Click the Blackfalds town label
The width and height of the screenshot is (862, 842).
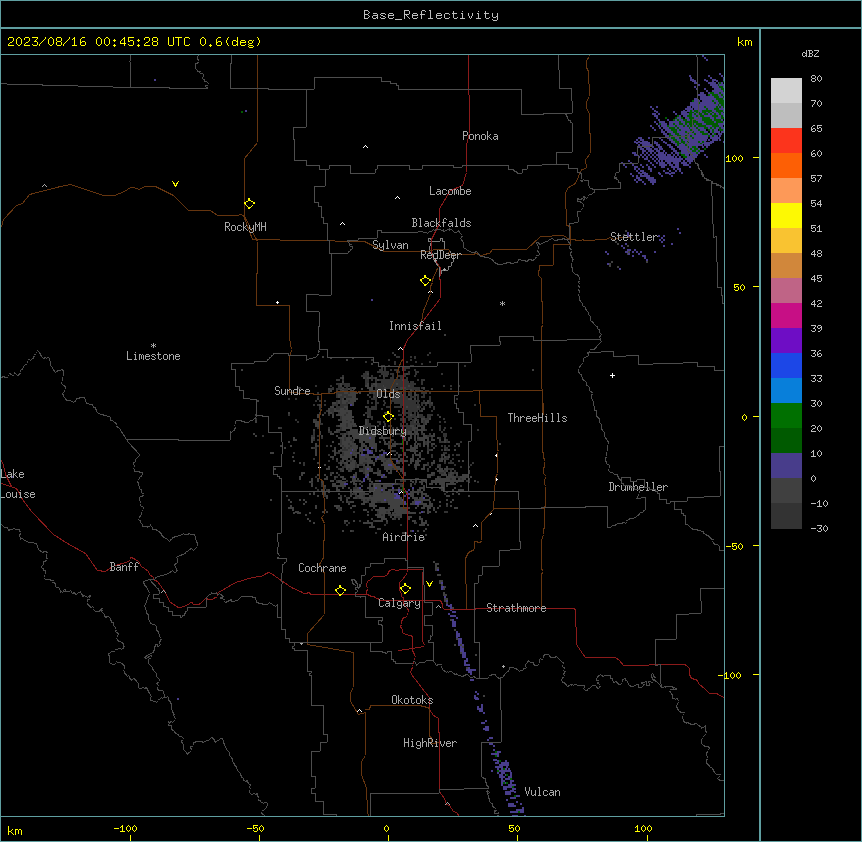click(441, 223)
